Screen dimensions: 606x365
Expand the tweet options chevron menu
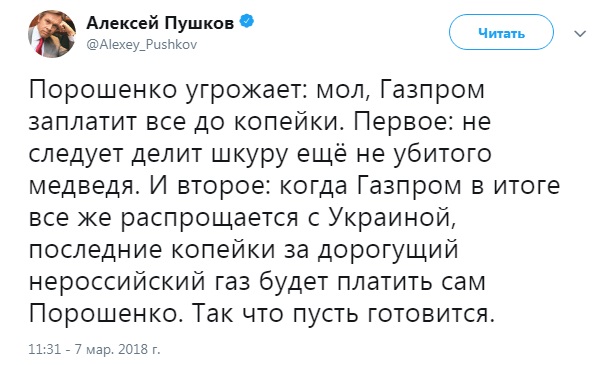click(580, 34)
